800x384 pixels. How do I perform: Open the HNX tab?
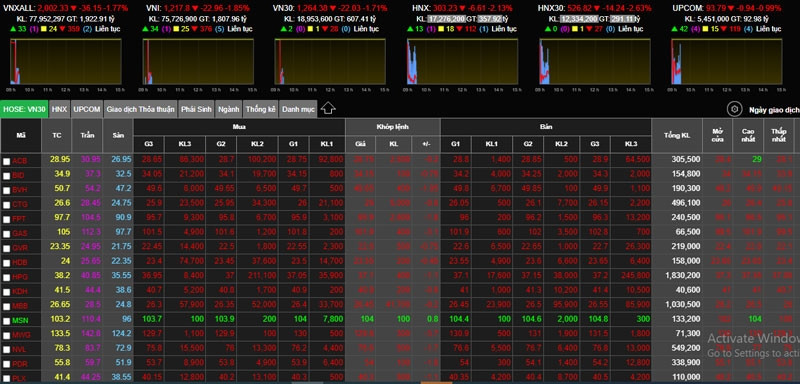60,109
